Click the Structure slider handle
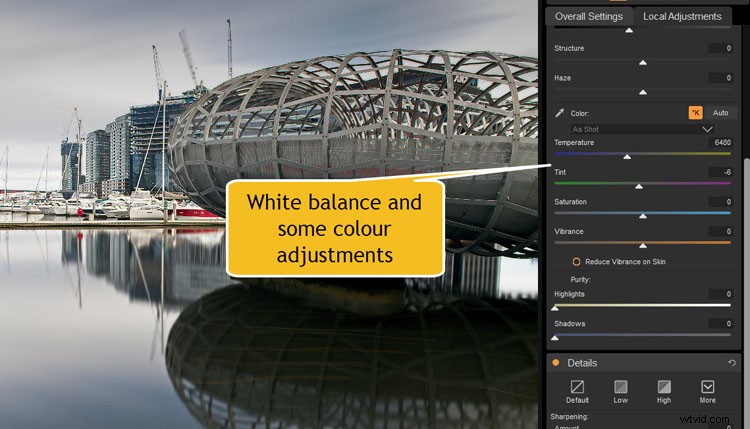750x429 pixels. 643,62
